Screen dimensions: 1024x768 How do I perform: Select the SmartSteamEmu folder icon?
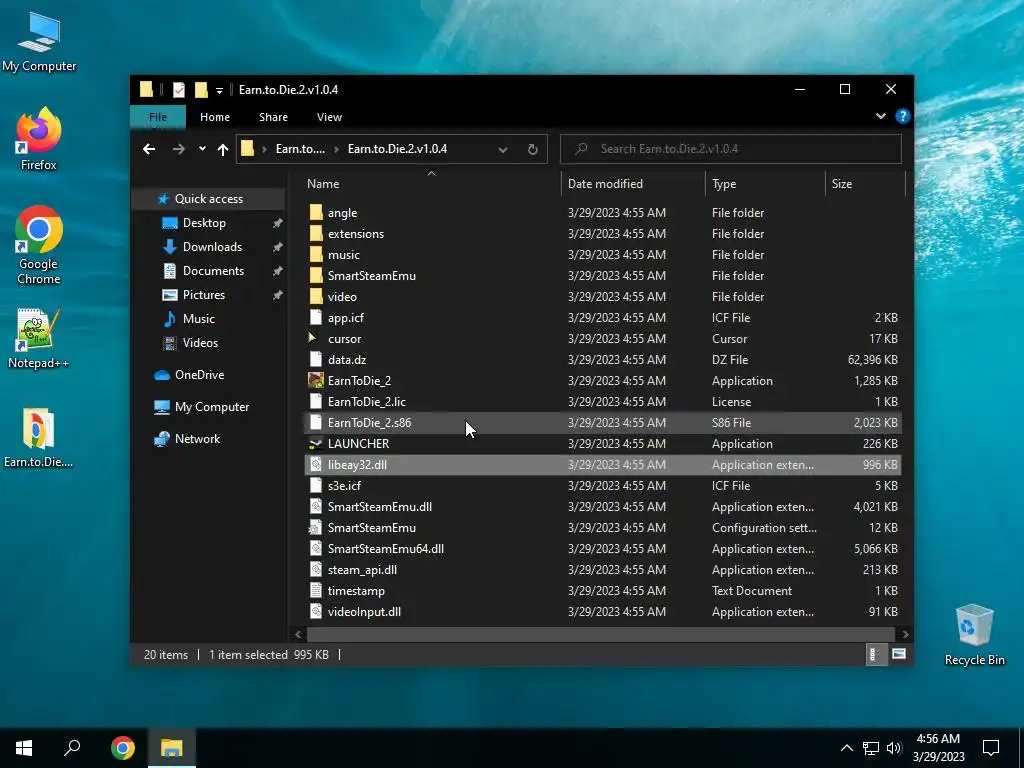[x=316, y=275]
